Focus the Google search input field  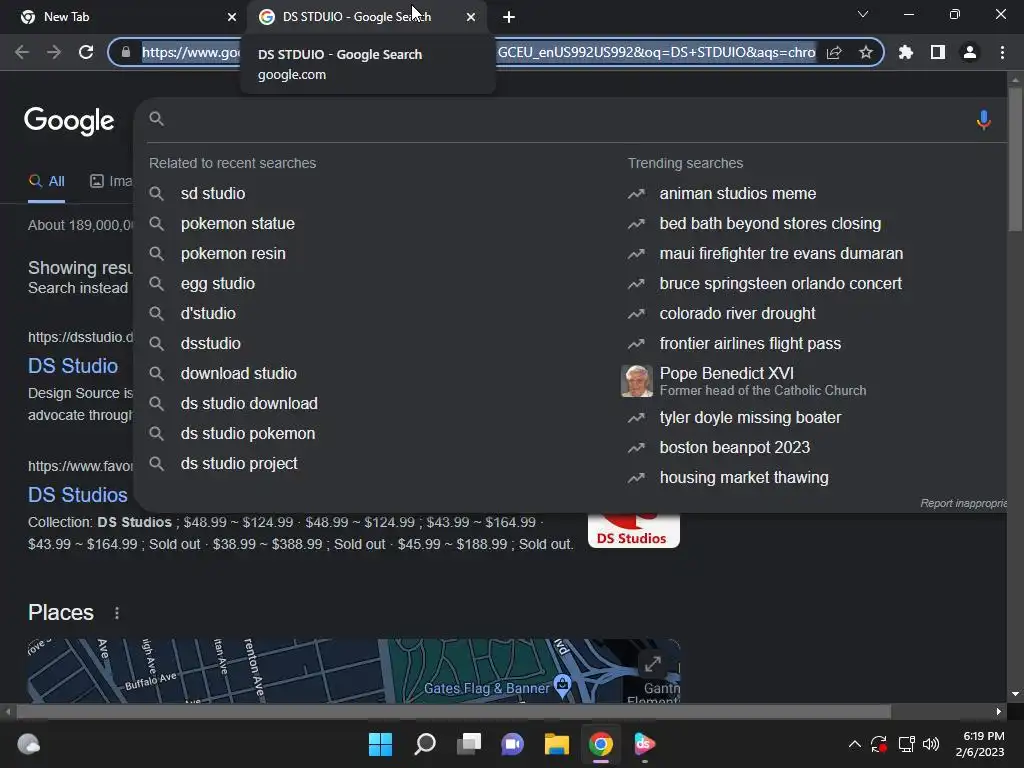tap(568, 119)
